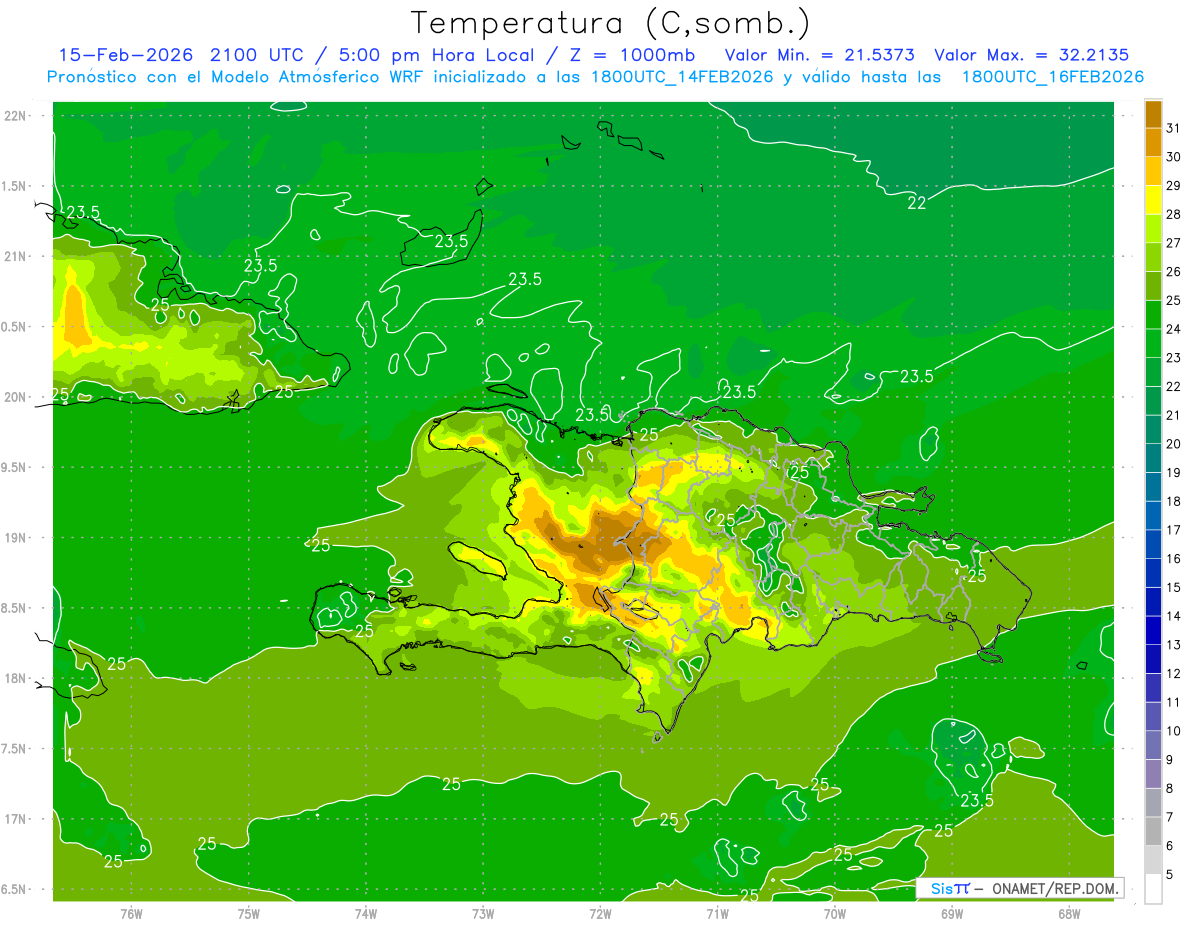
Task: Click the "70W" longitude axis label
Action: pyautogui.click(x=835, y=914)
